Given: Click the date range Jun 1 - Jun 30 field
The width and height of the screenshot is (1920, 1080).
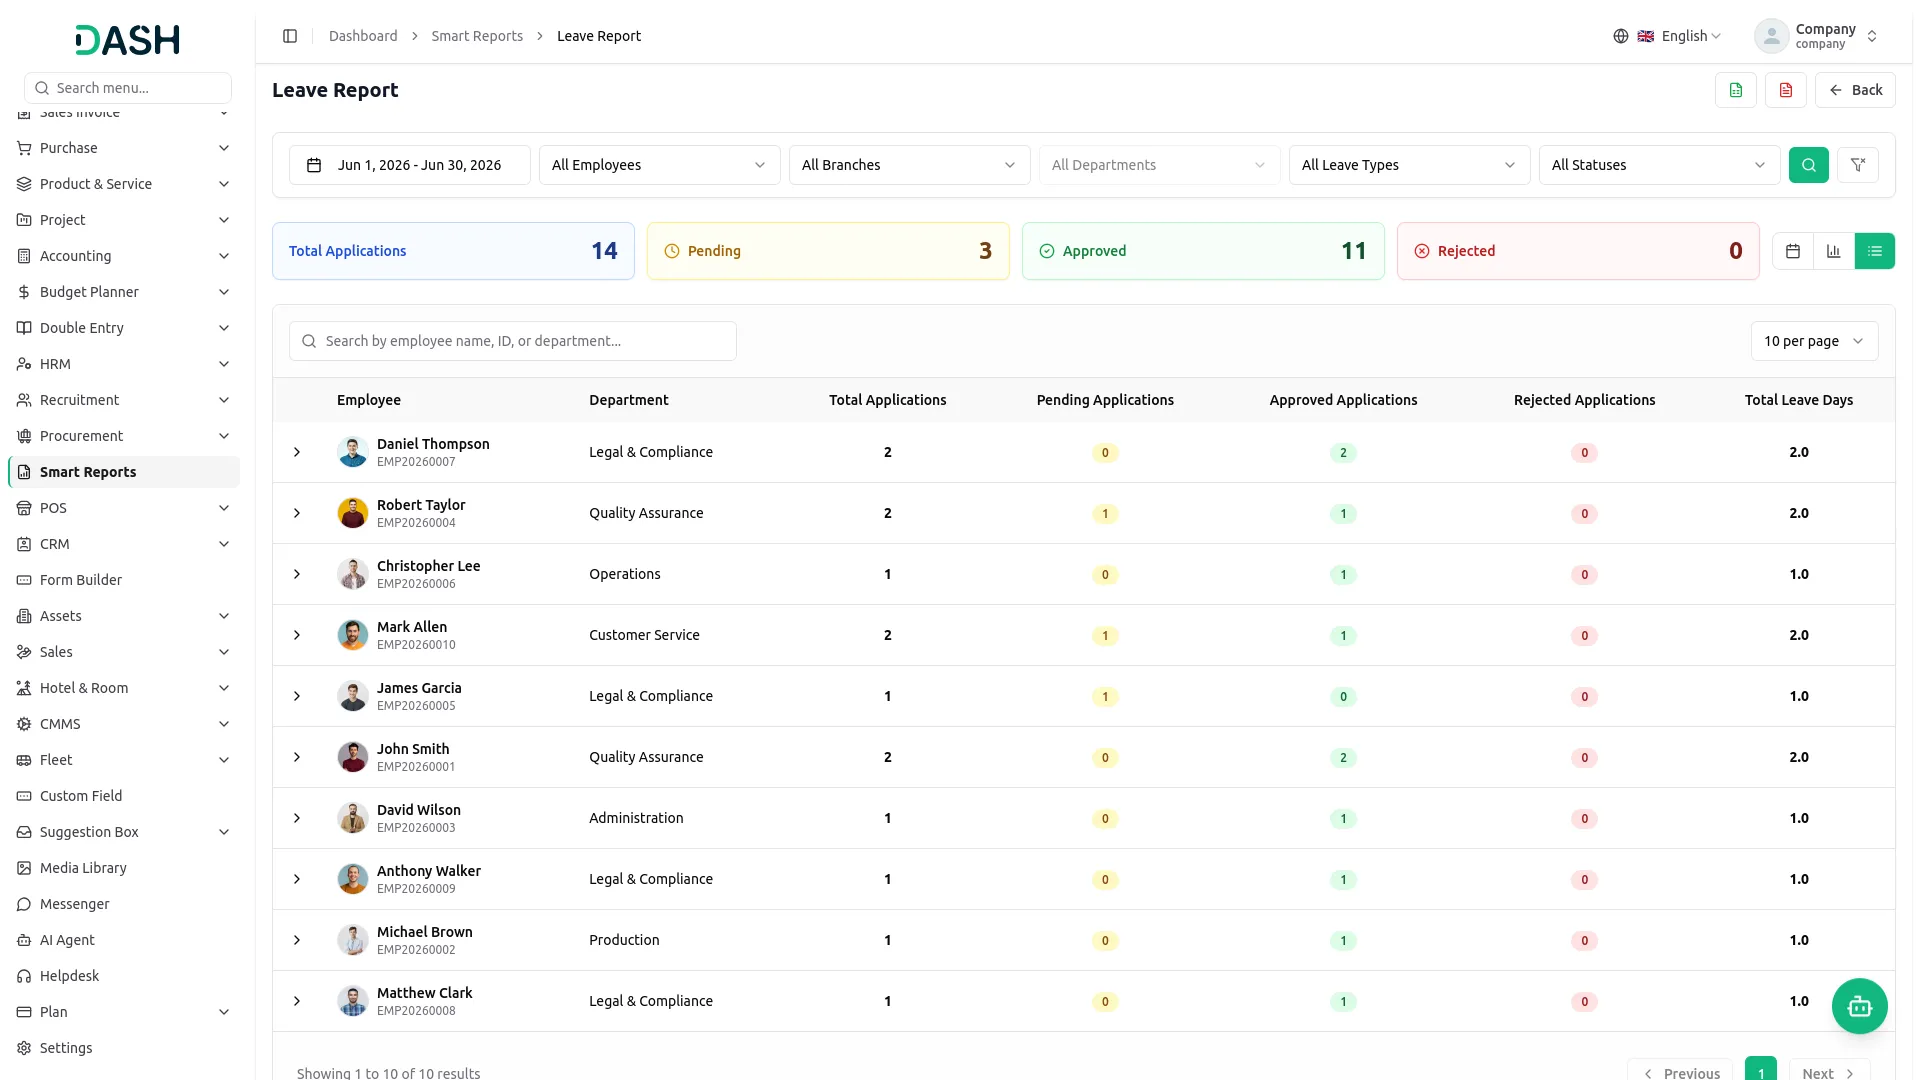Looking at the screenshot, I should (410, 165).
